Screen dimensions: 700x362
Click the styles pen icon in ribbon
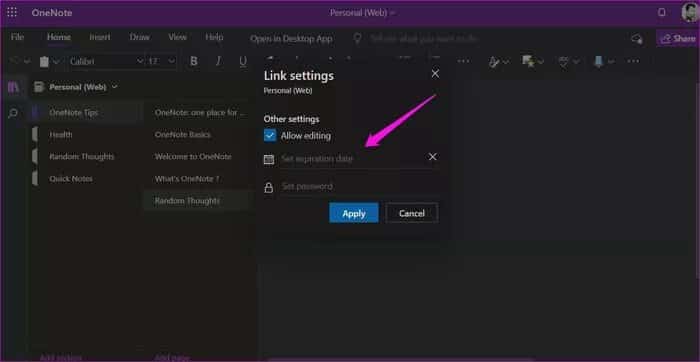coord(494,62)
